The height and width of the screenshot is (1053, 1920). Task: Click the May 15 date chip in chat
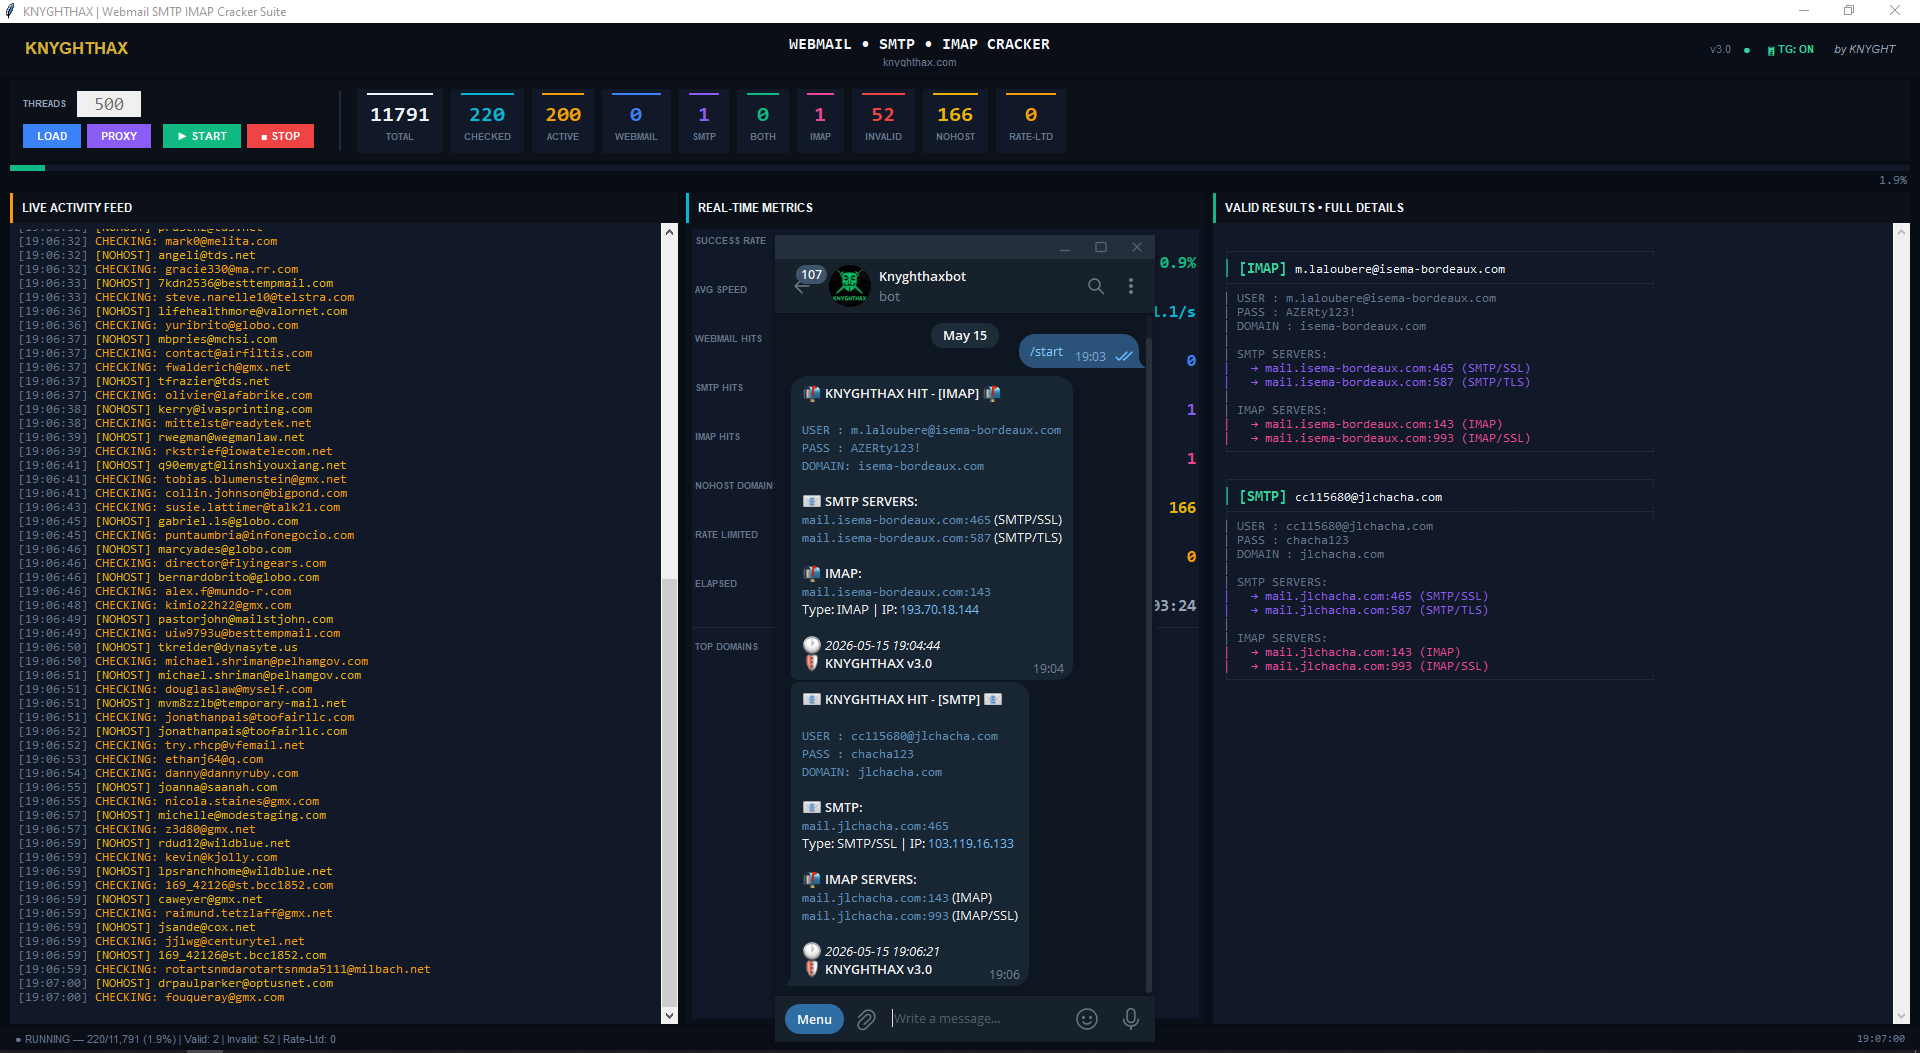[x=965, y=336]
